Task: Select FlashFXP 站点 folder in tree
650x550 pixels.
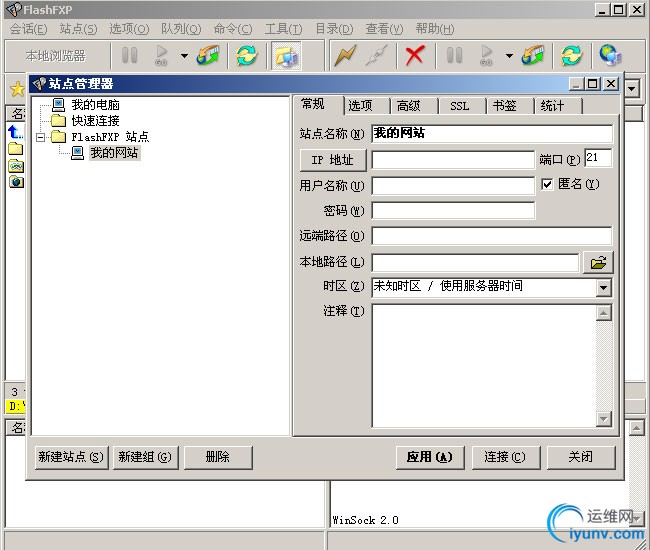Action: click(110, 137)
